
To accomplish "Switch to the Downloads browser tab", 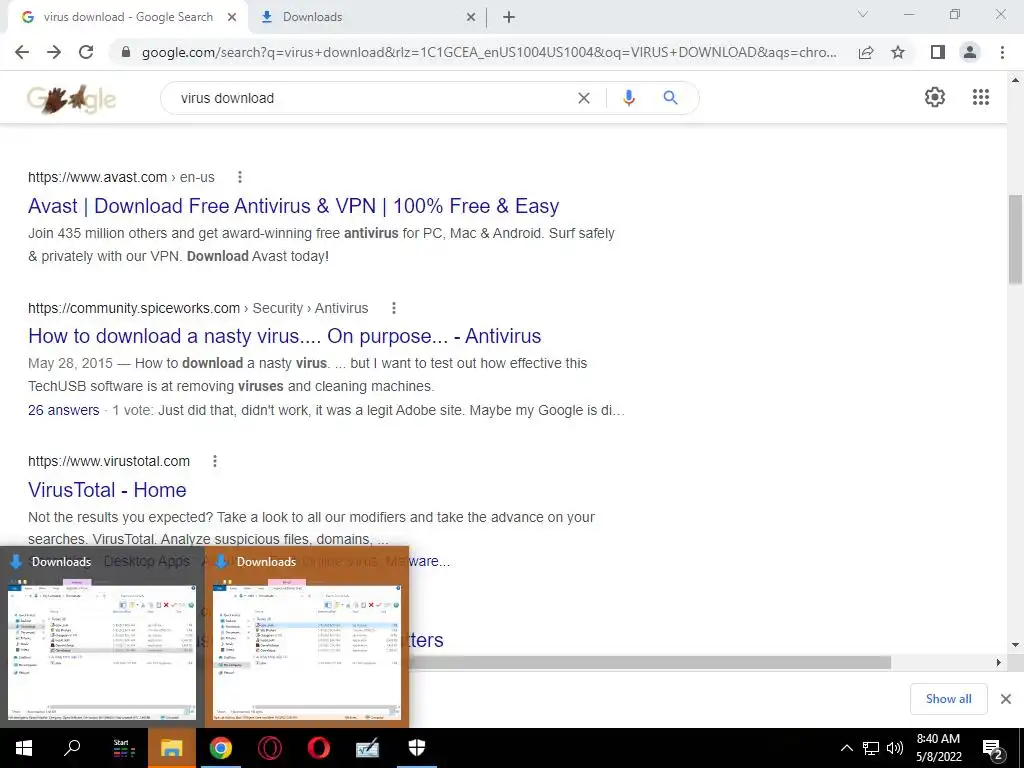I will [x=366, y=17].
